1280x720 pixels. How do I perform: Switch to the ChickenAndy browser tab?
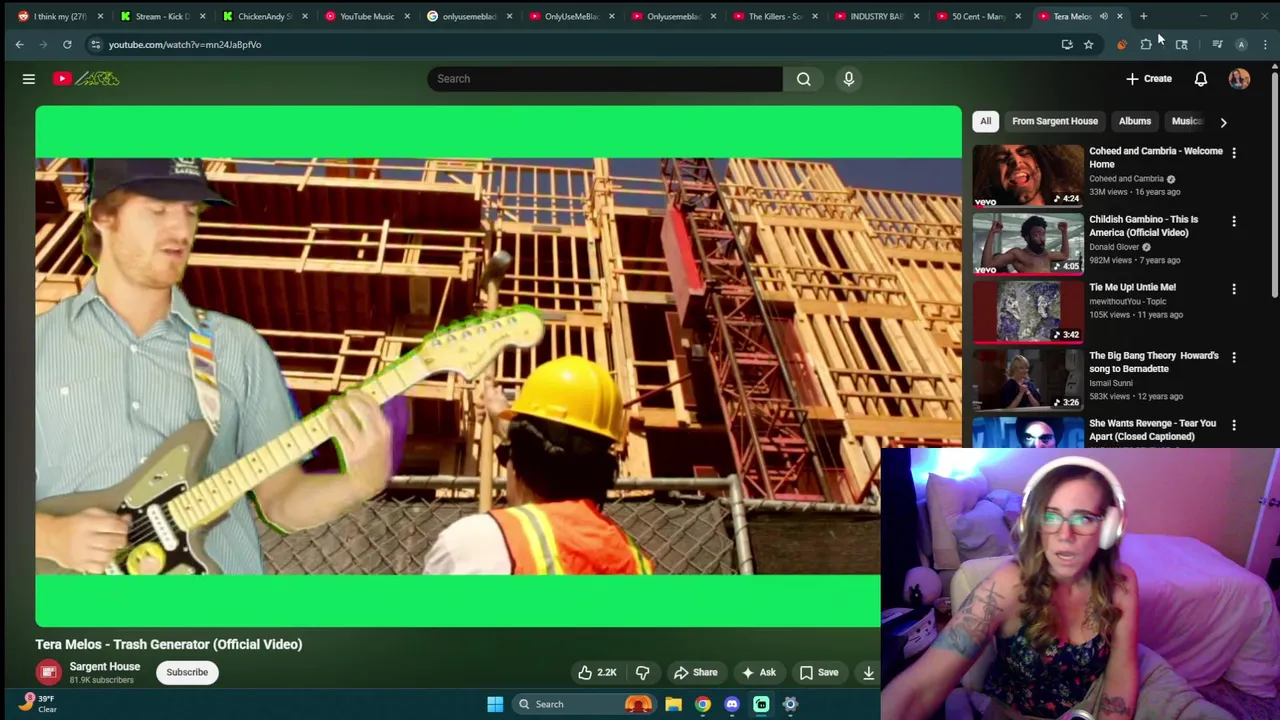[266, 16]
